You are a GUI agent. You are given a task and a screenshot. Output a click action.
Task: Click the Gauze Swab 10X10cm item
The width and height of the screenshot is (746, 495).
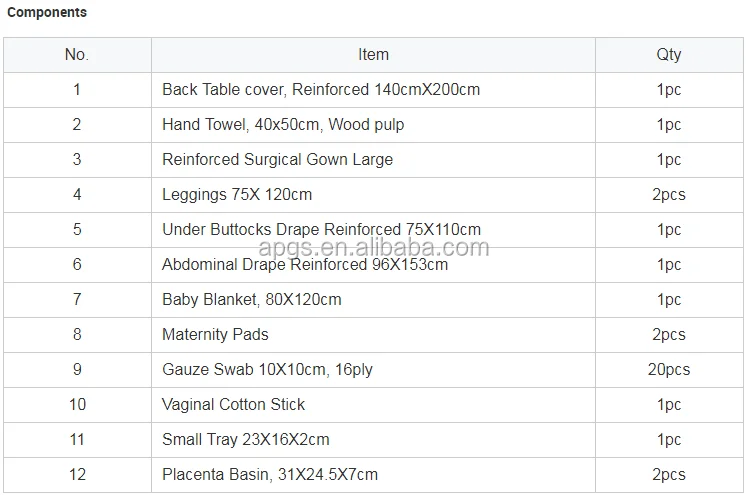point(267,370)
